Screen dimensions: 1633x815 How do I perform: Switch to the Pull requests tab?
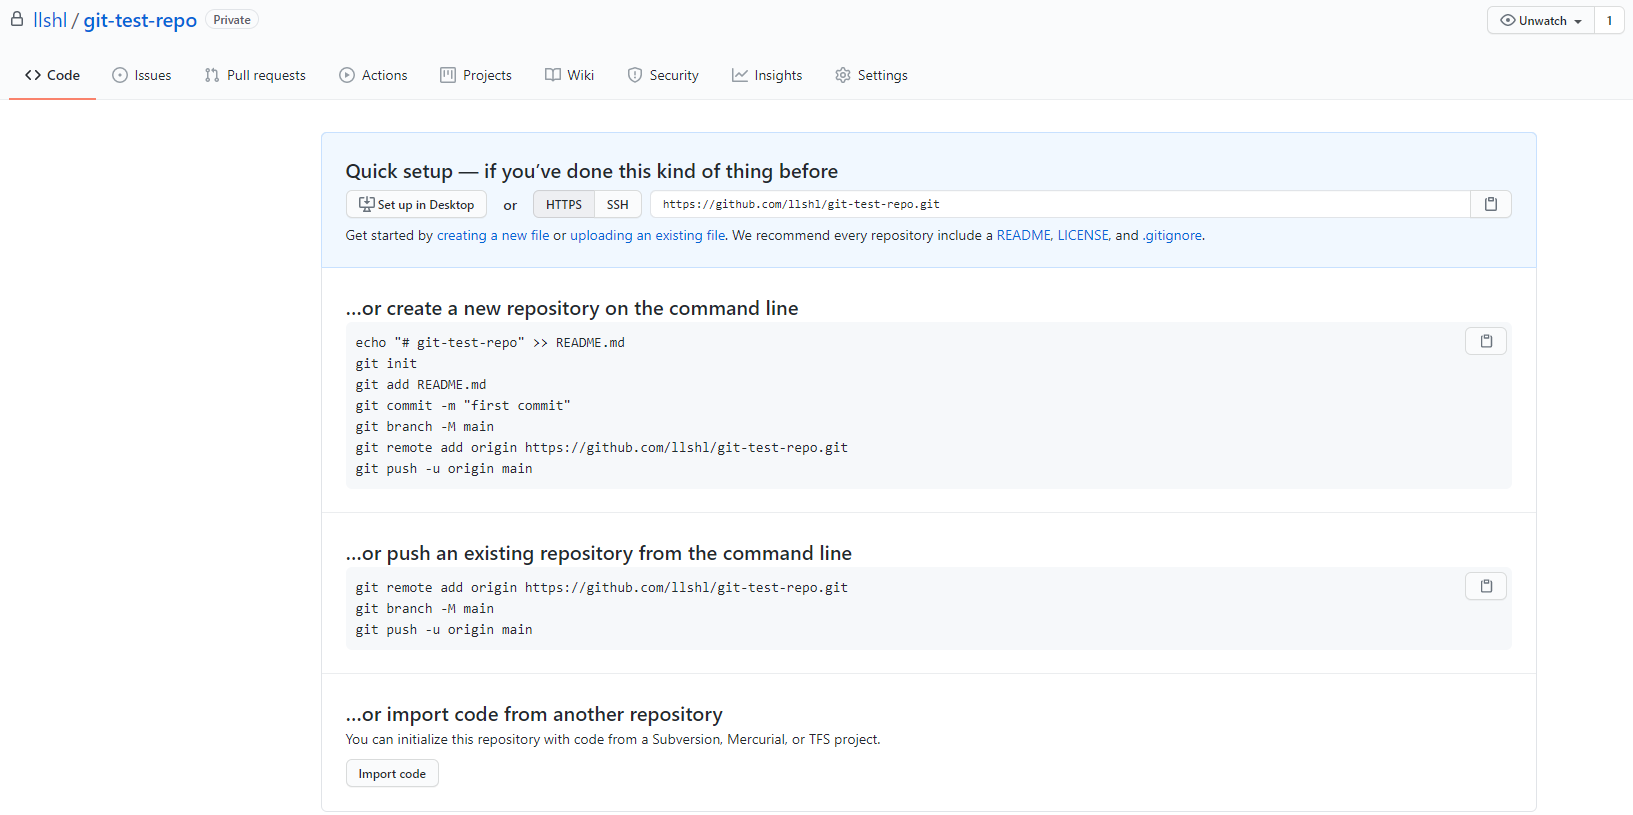[255, 75]
